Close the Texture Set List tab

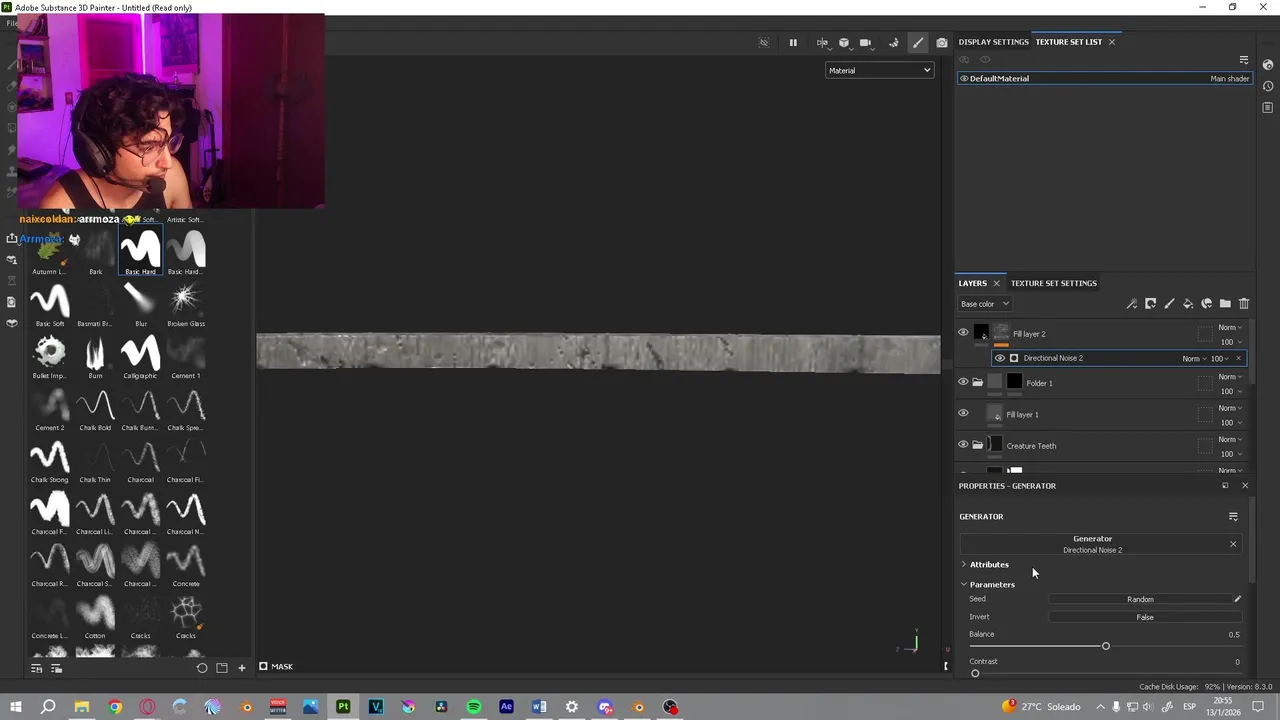click(1111, 42)
